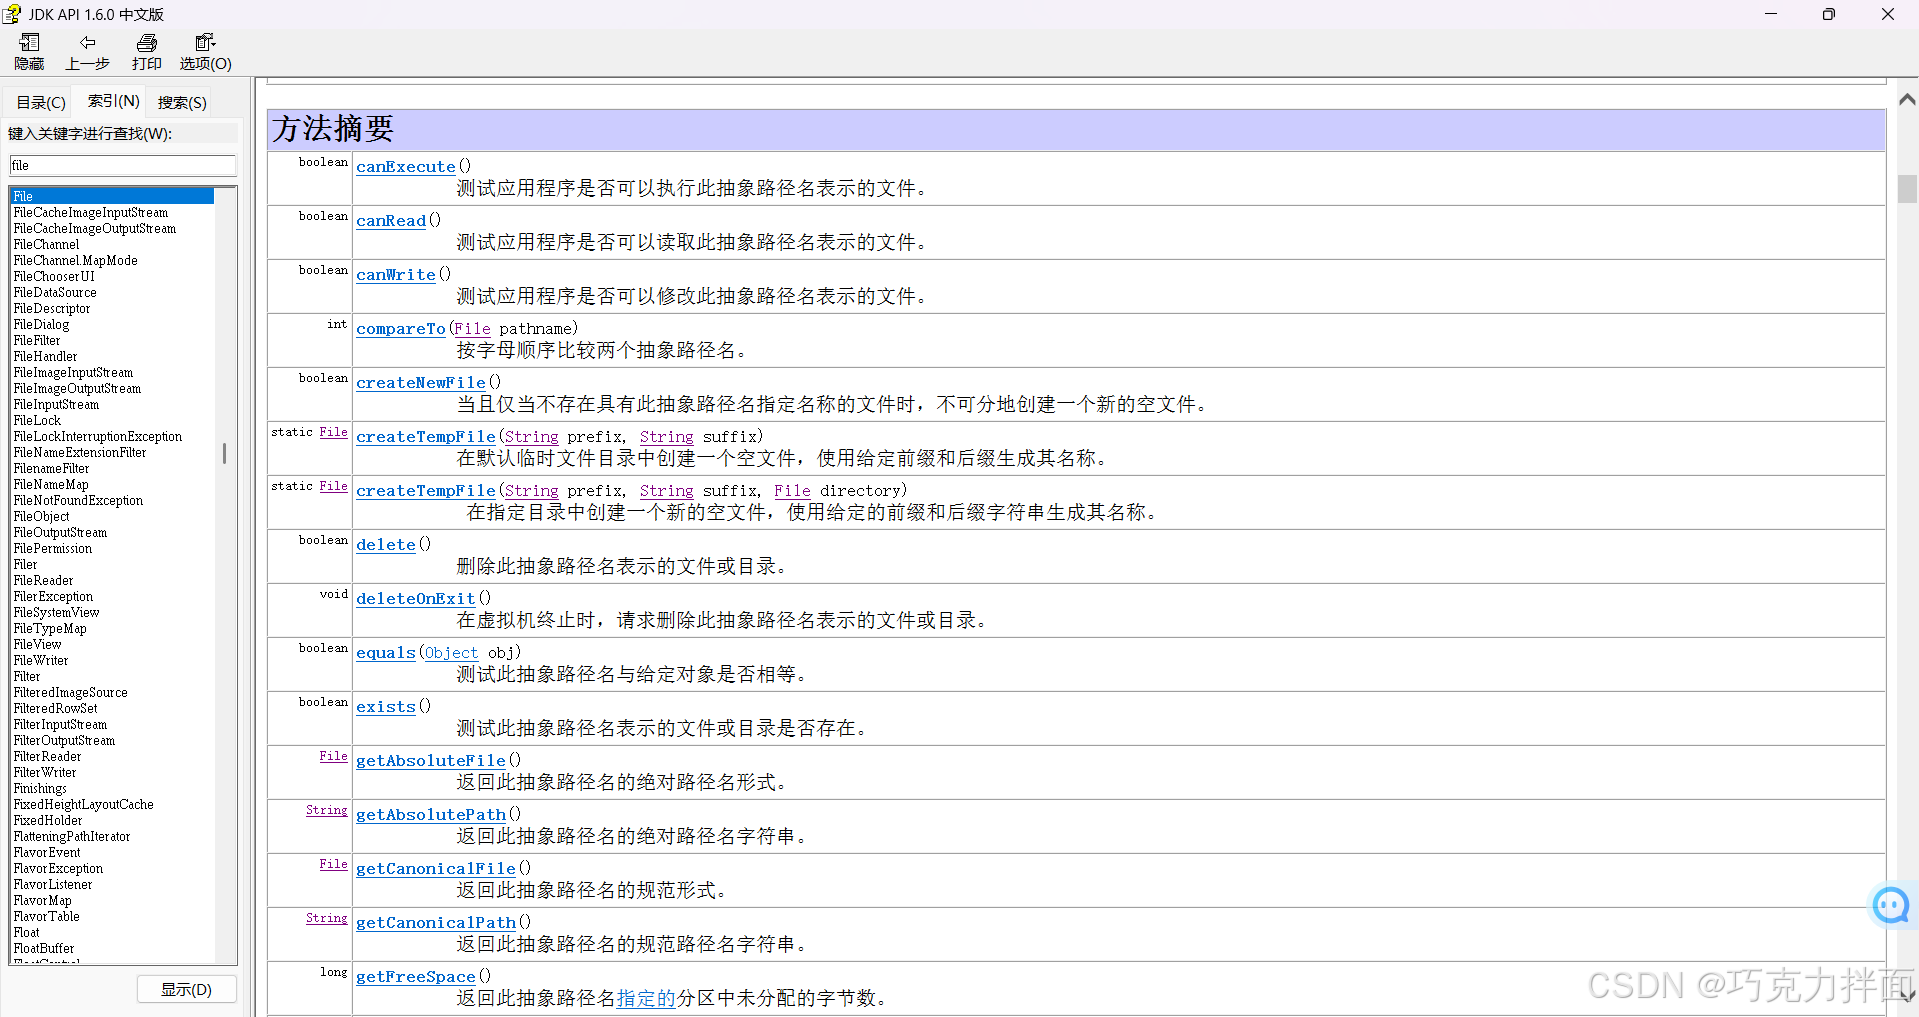Switch to the 索引(N) index tab
This screenshot has height=1017, width=1919.
coord(113,101)
